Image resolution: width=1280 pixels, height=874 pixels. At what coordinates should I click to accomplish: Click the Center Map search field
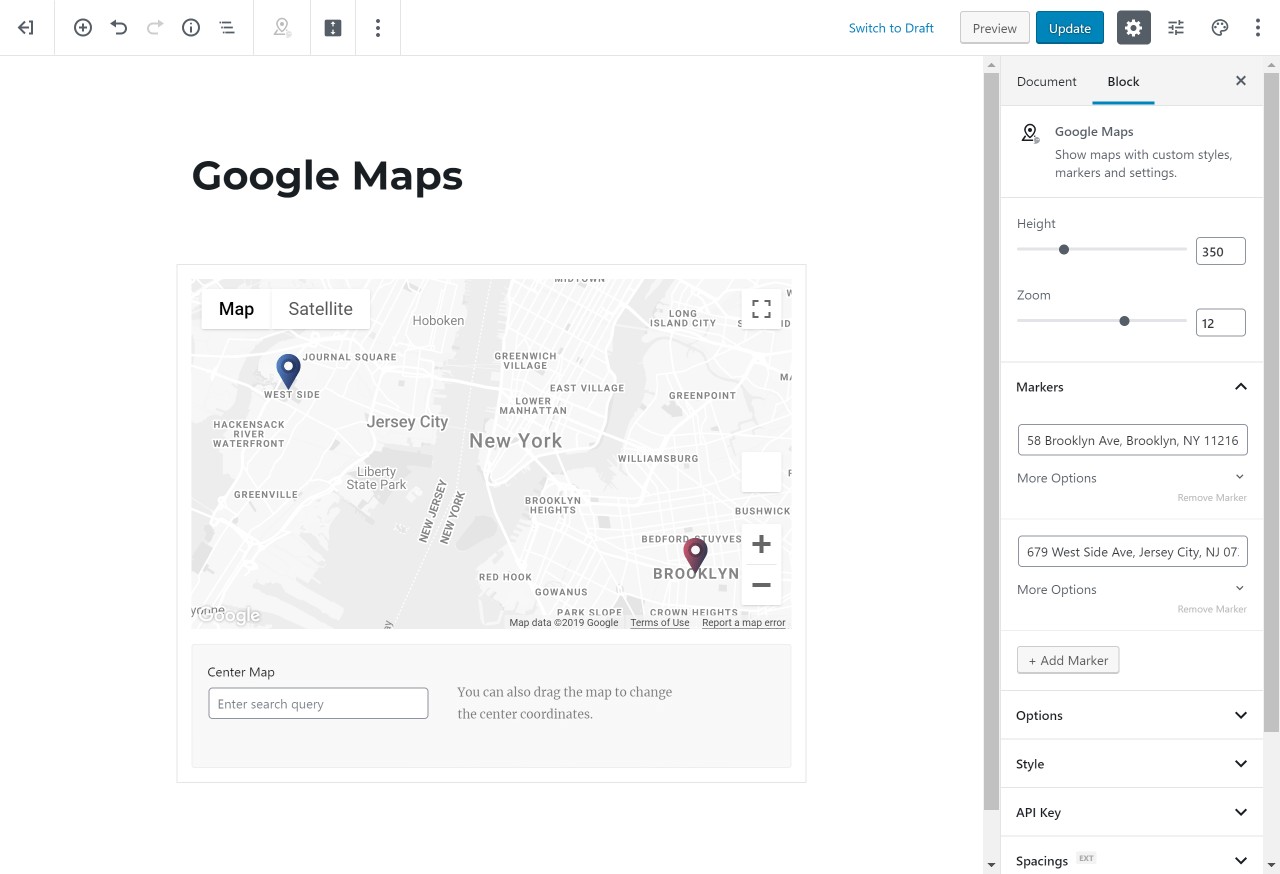tap(318, 703)
